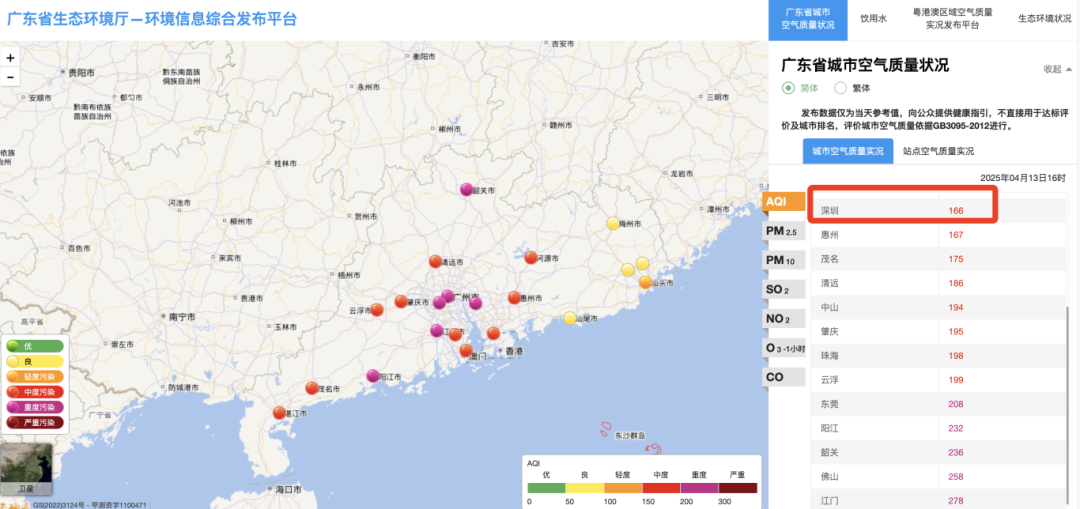This screenshot has width=1080, height=509.
Task: Click the 阳江 row in city list
Action: pos(939,428)
